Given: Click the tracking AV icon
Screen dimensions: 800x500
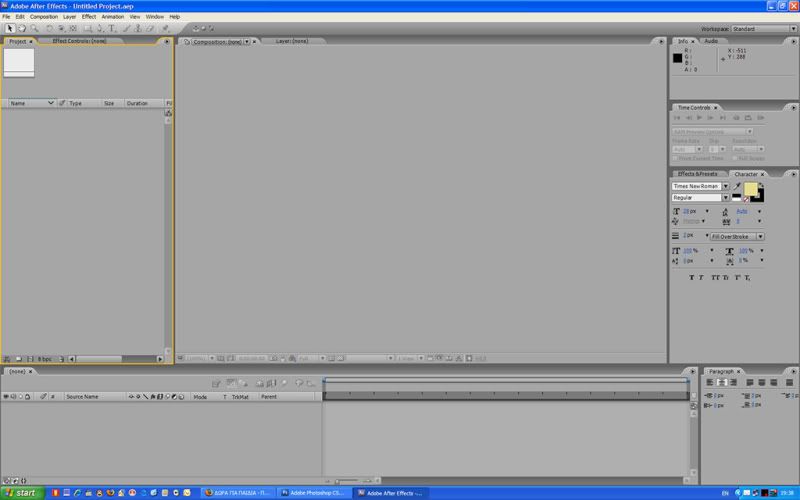Looking at the screenshot, I should coord(726,221).
